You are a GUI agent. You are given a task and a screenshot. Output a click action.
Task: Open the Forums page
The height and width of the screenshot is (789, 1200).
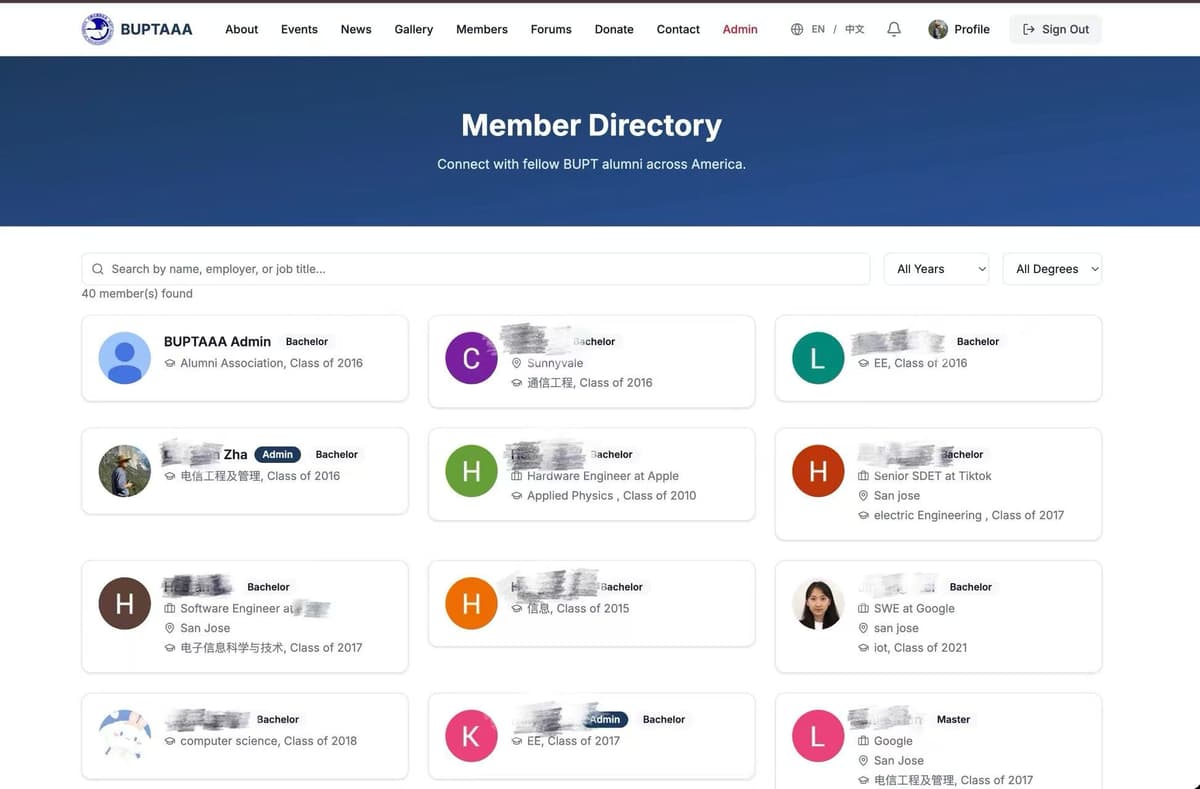tap(551, 29)
